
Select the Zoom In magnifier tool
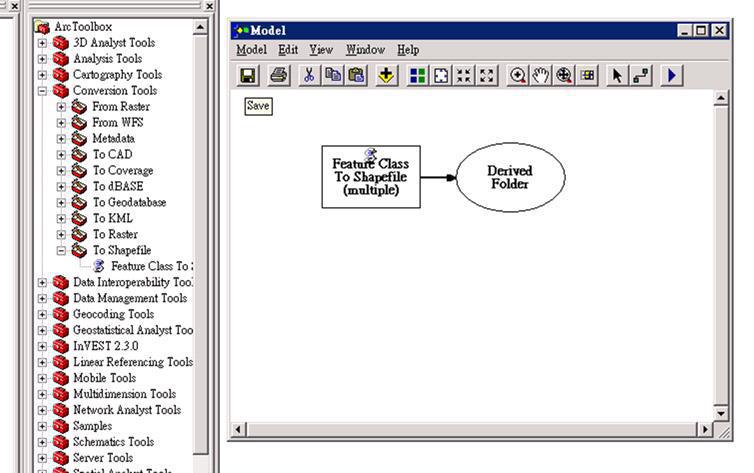[x=518, y=75]
